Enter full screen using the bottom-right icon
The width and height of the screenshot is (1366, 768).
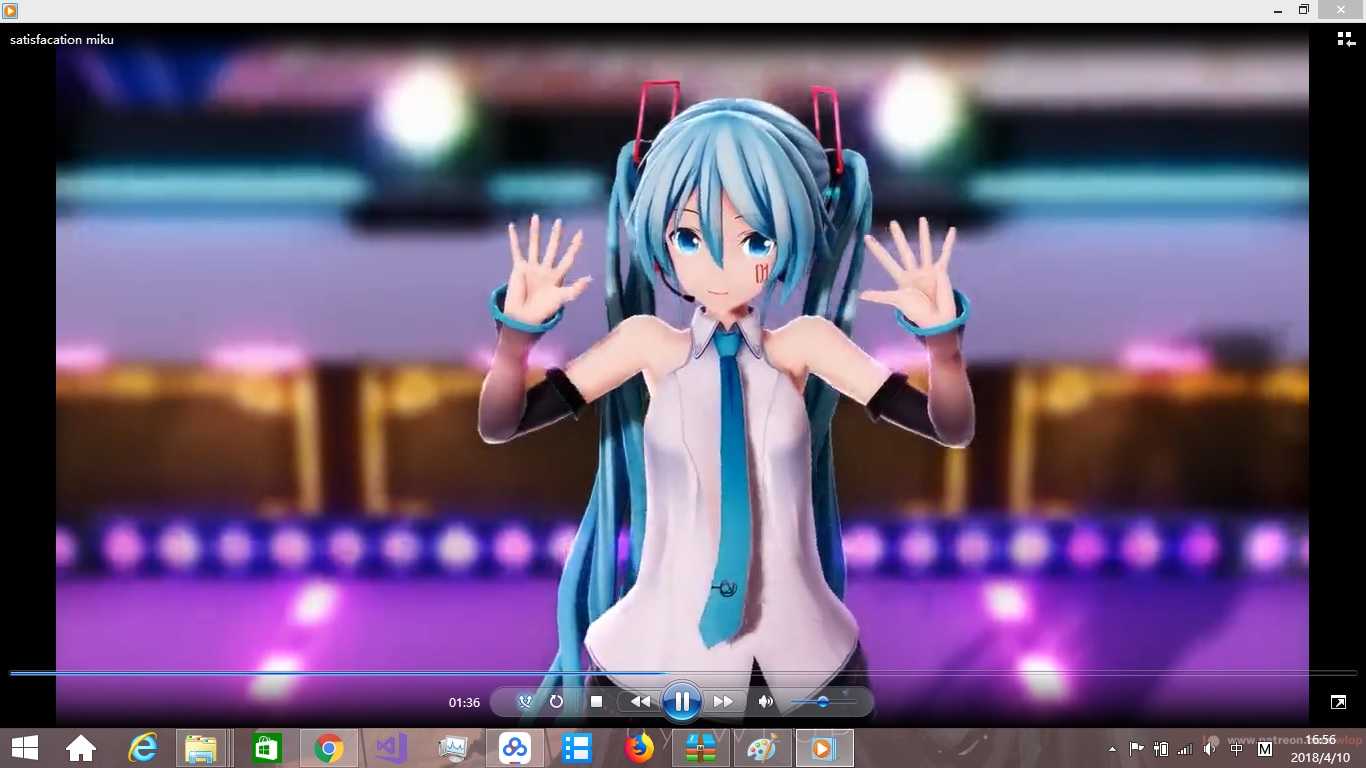[1339, 702]
